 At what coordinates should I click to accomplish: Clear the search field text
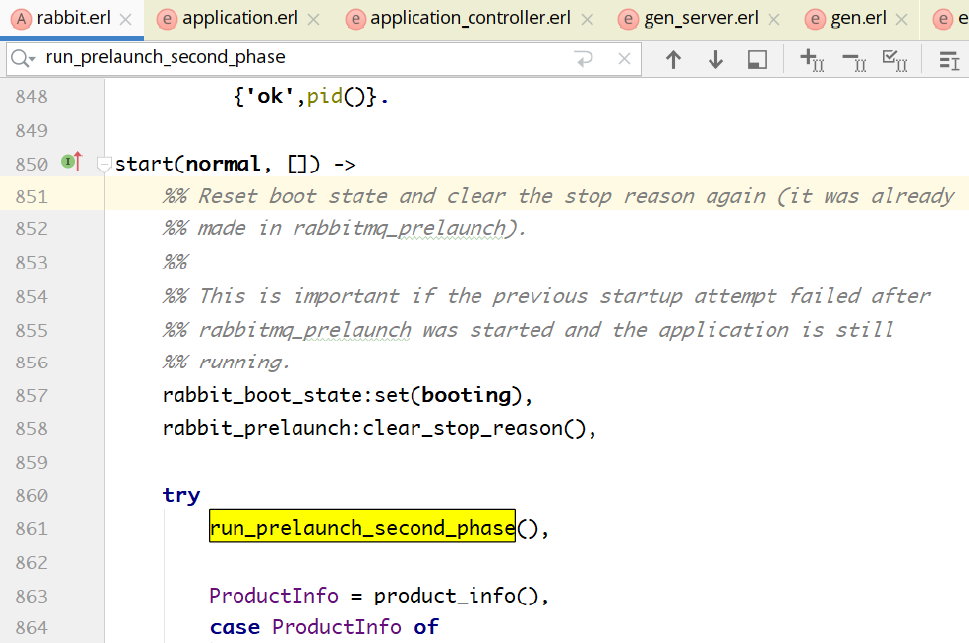pyautogui.click(x=625, y=59)
